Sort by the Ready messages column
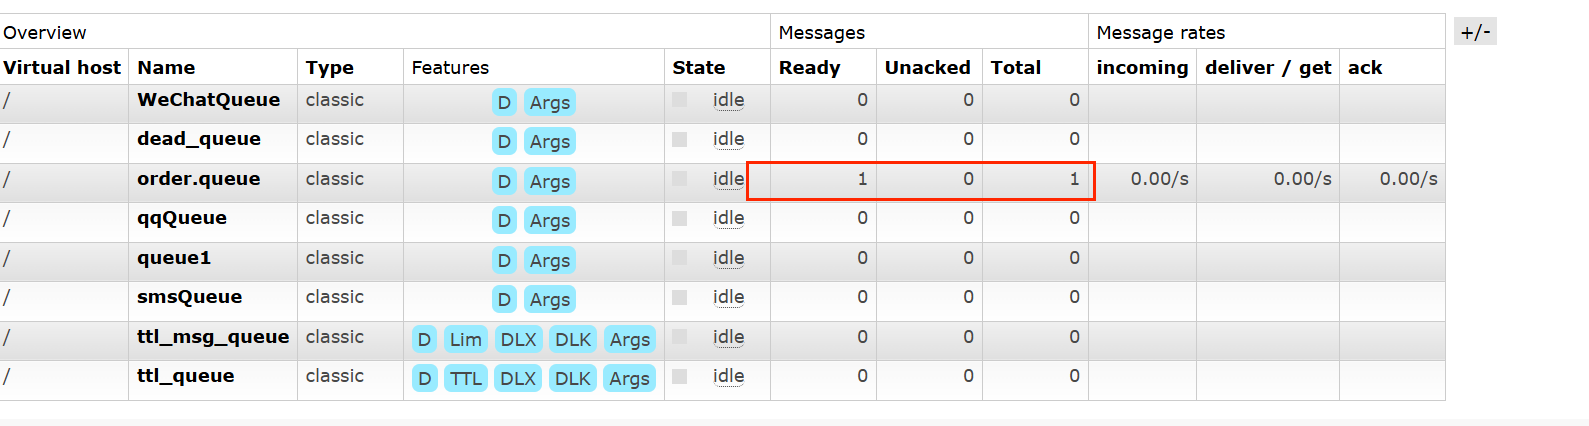1589x426 pixels. point(809,67)
